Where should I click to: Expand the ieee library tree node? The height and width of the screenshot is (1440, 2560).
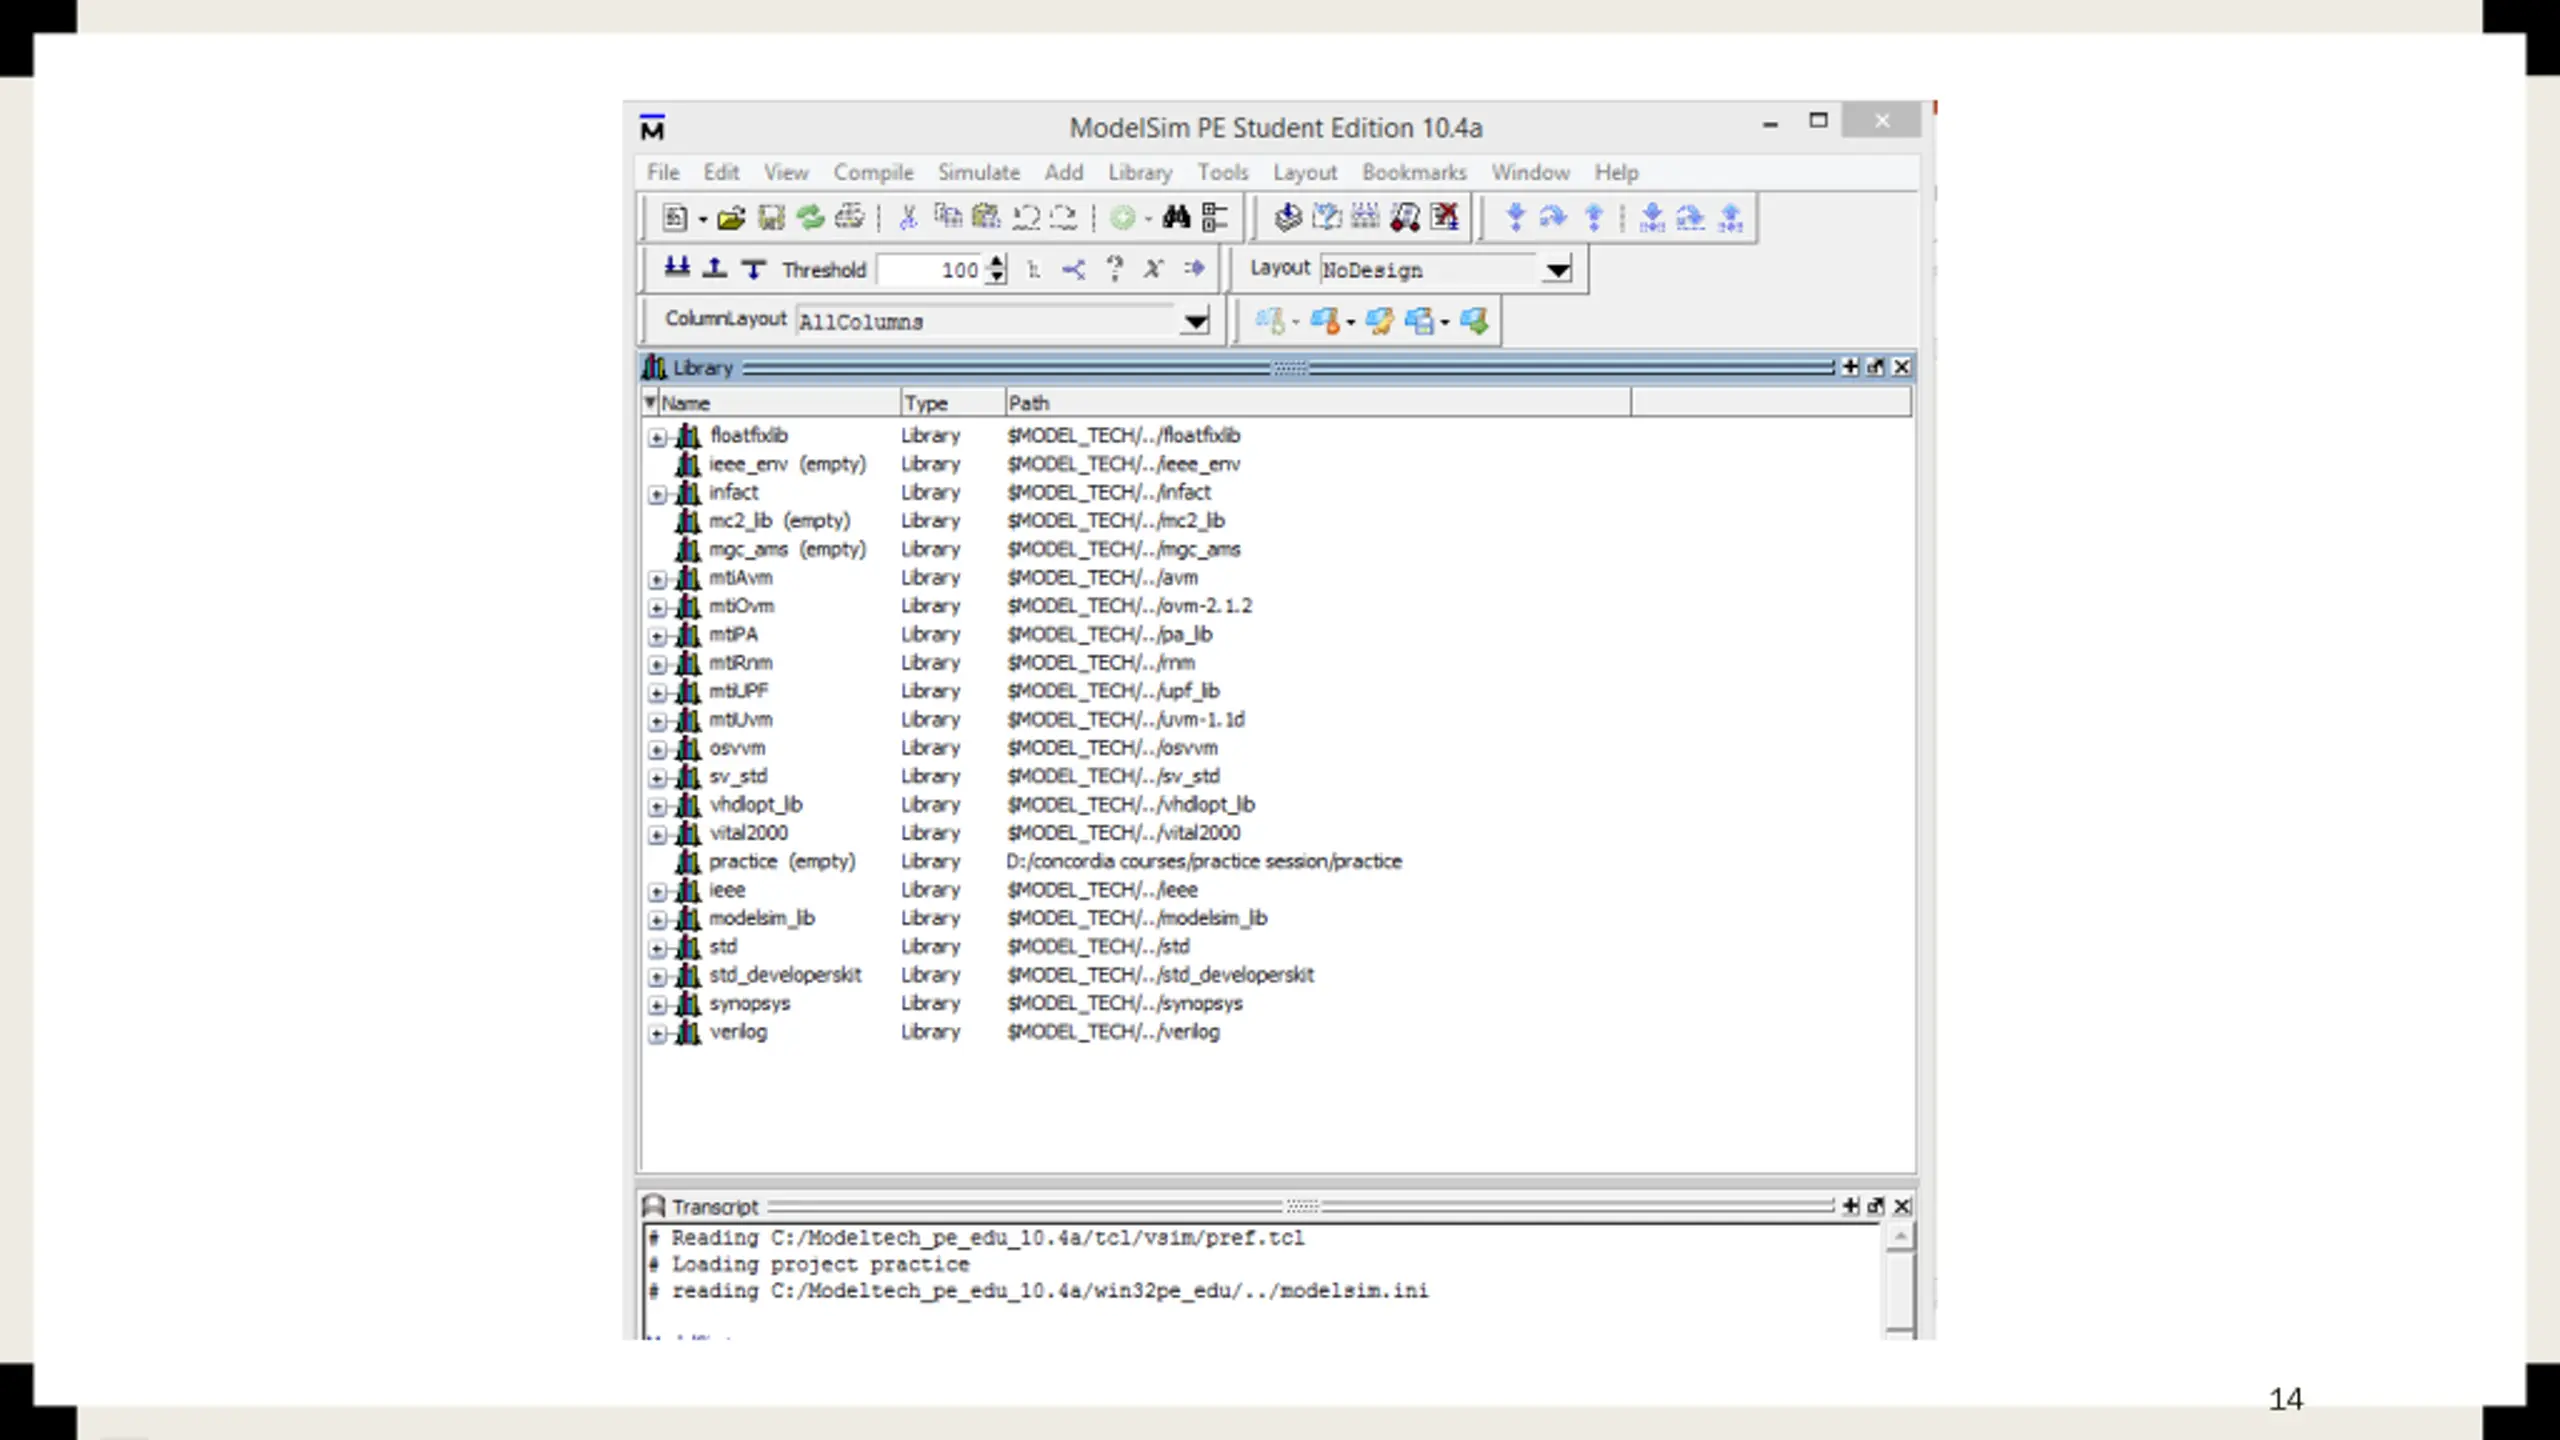[x=657, y=891]
